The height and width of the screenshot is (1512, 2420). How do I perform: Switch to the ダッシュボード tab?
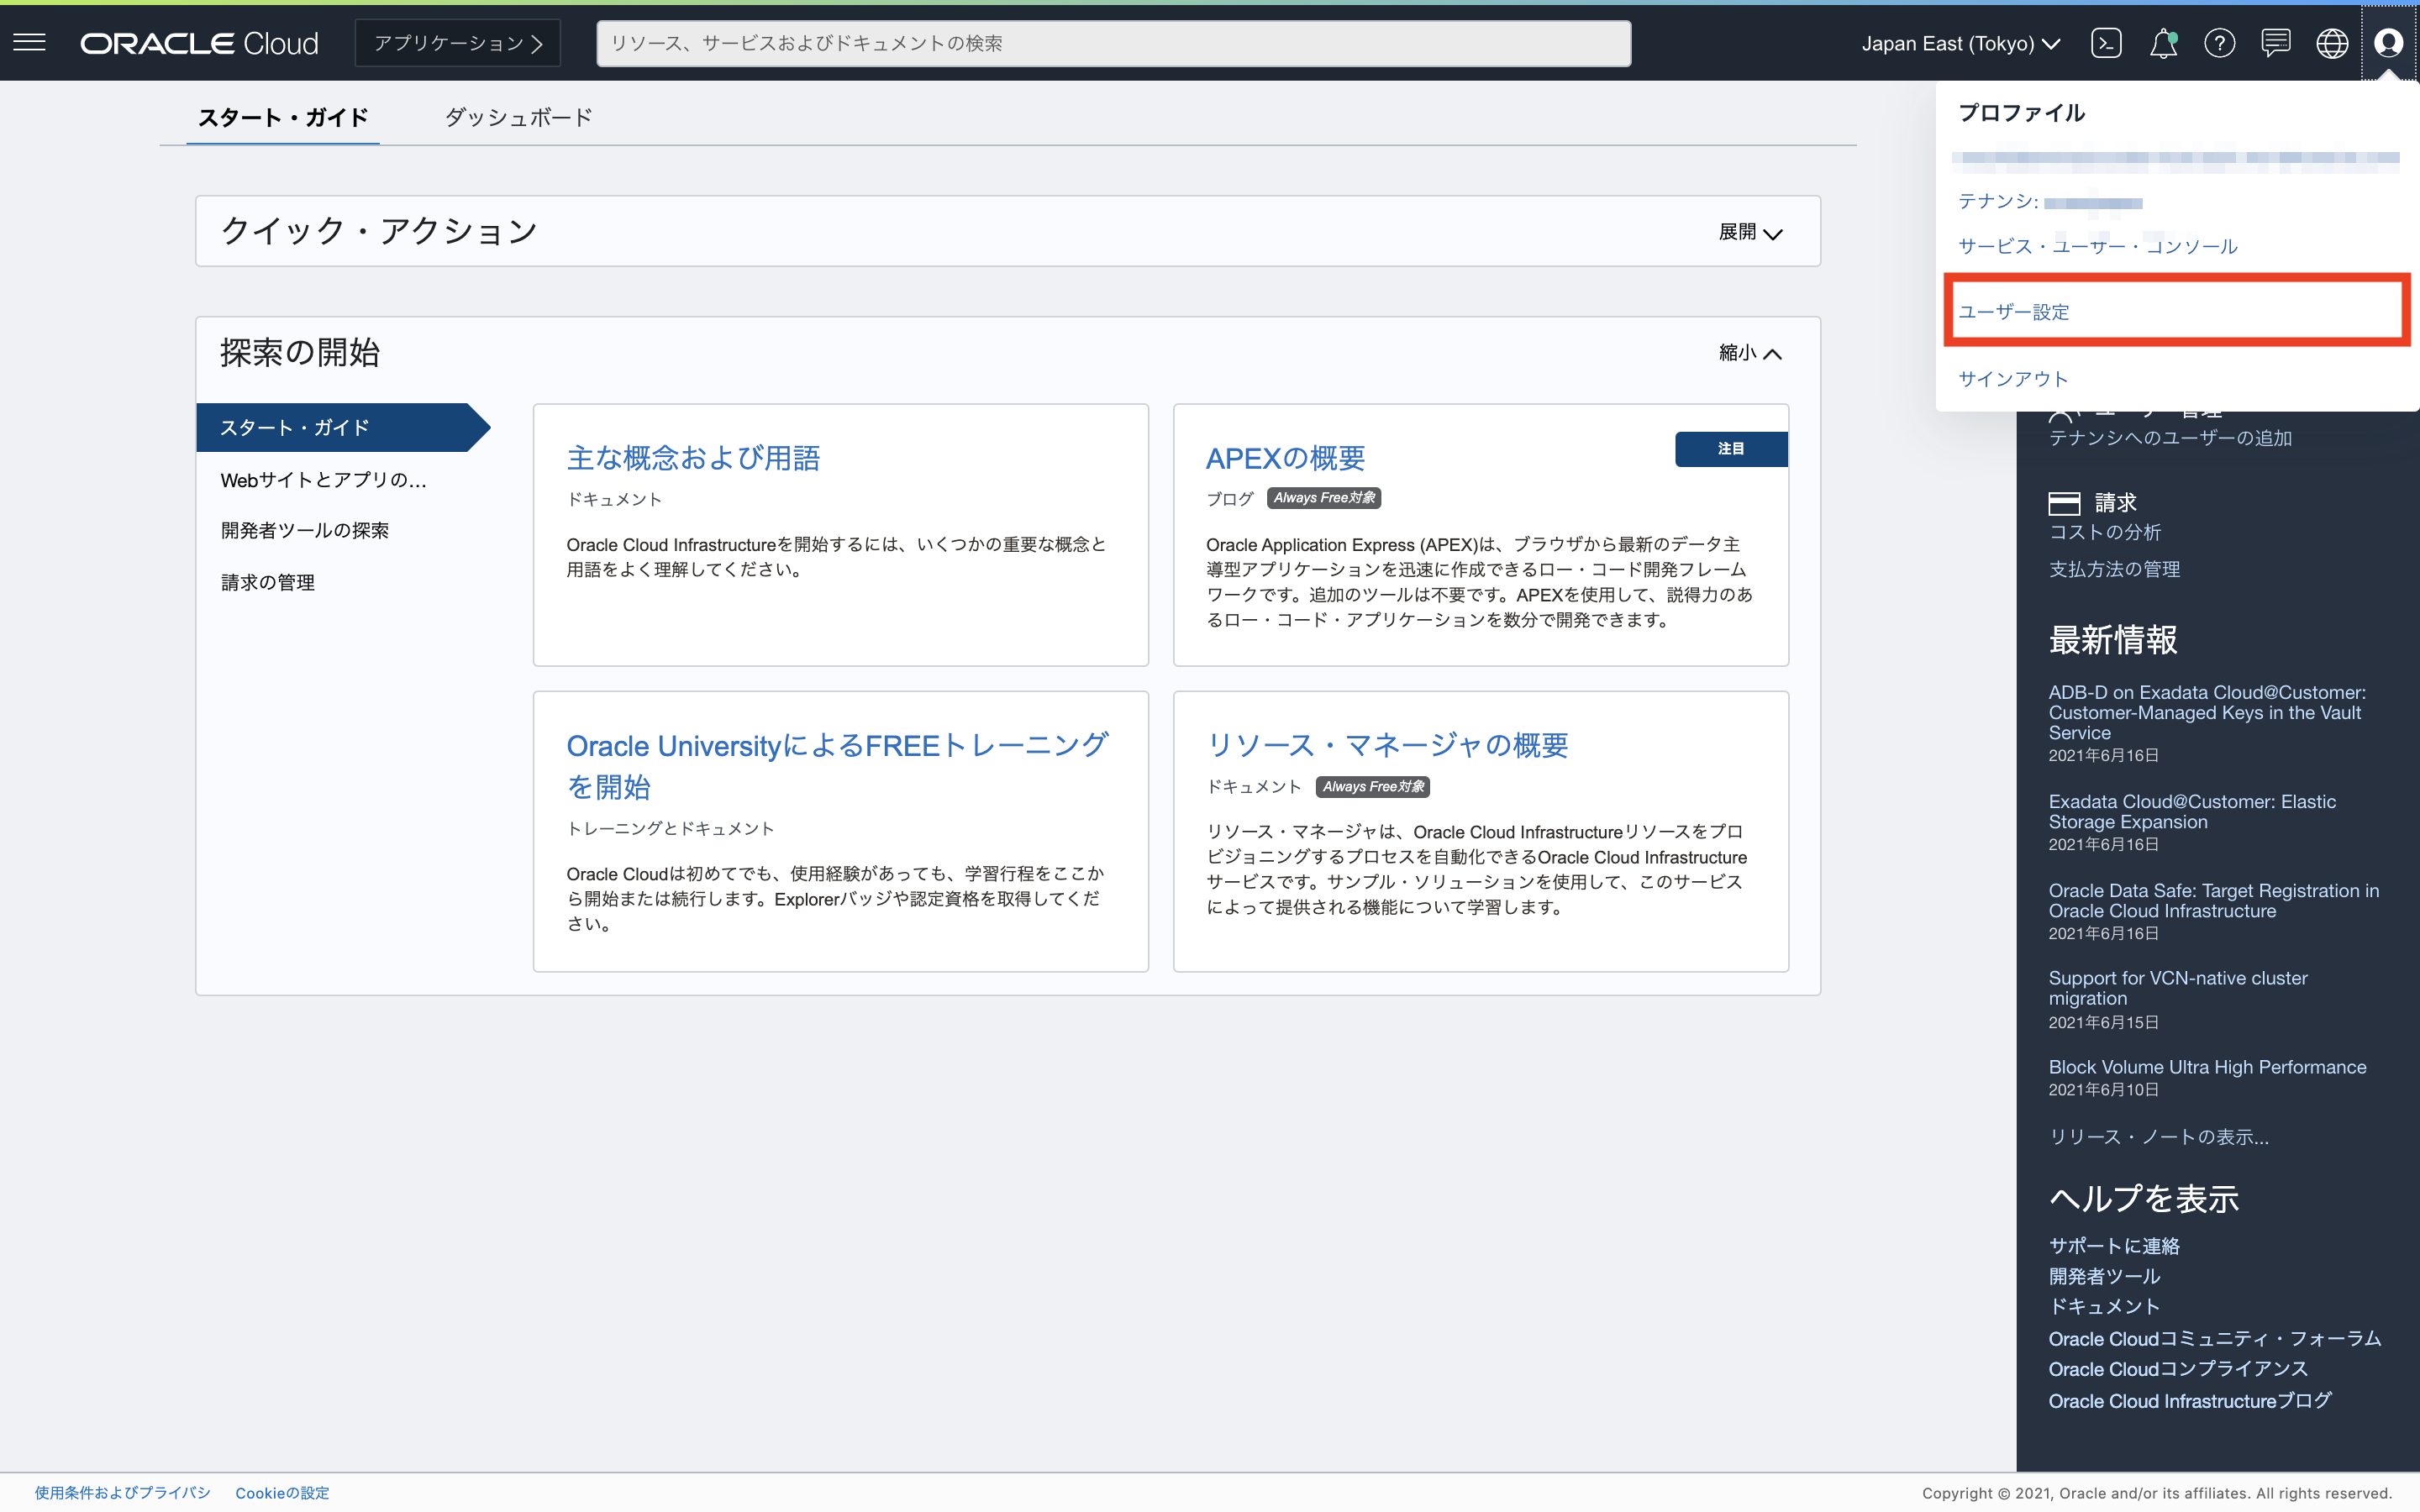[518, 117]
